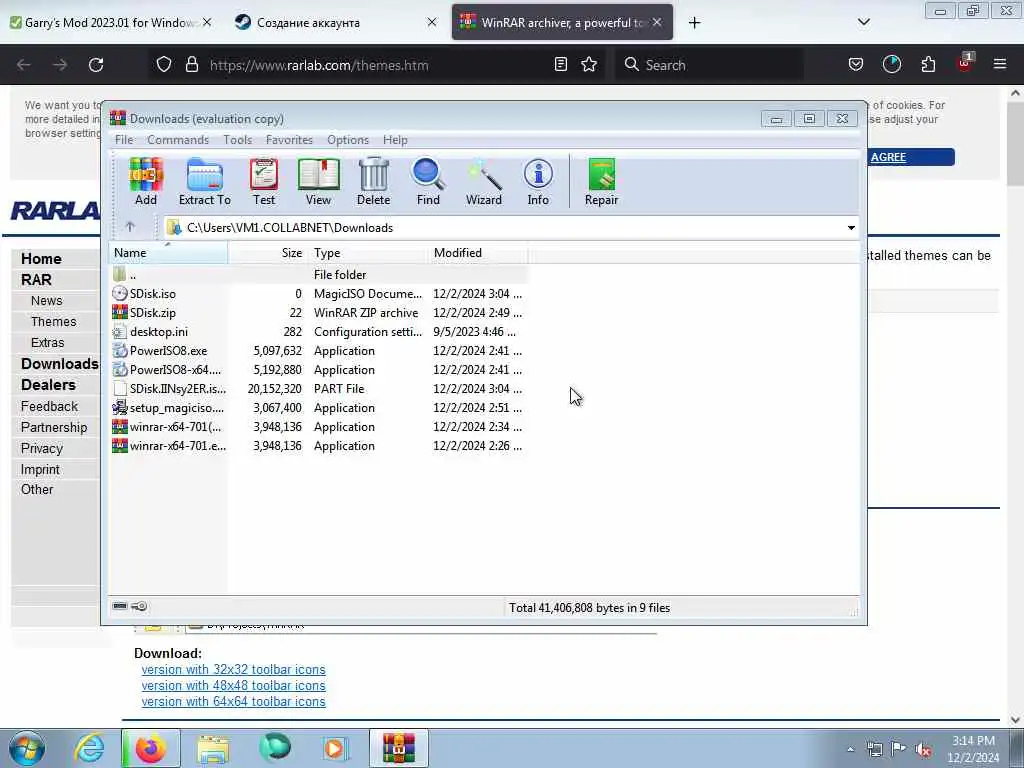
Task: Open the Options menu
Action: coord(348,140)
